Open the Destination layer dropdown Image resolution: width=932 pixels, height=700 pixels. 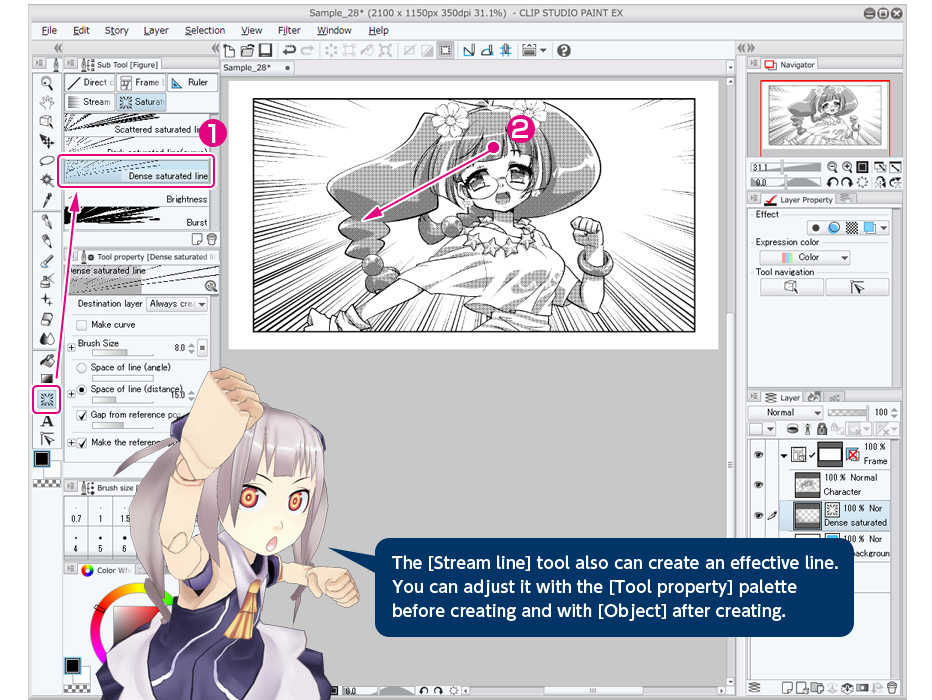177,304
